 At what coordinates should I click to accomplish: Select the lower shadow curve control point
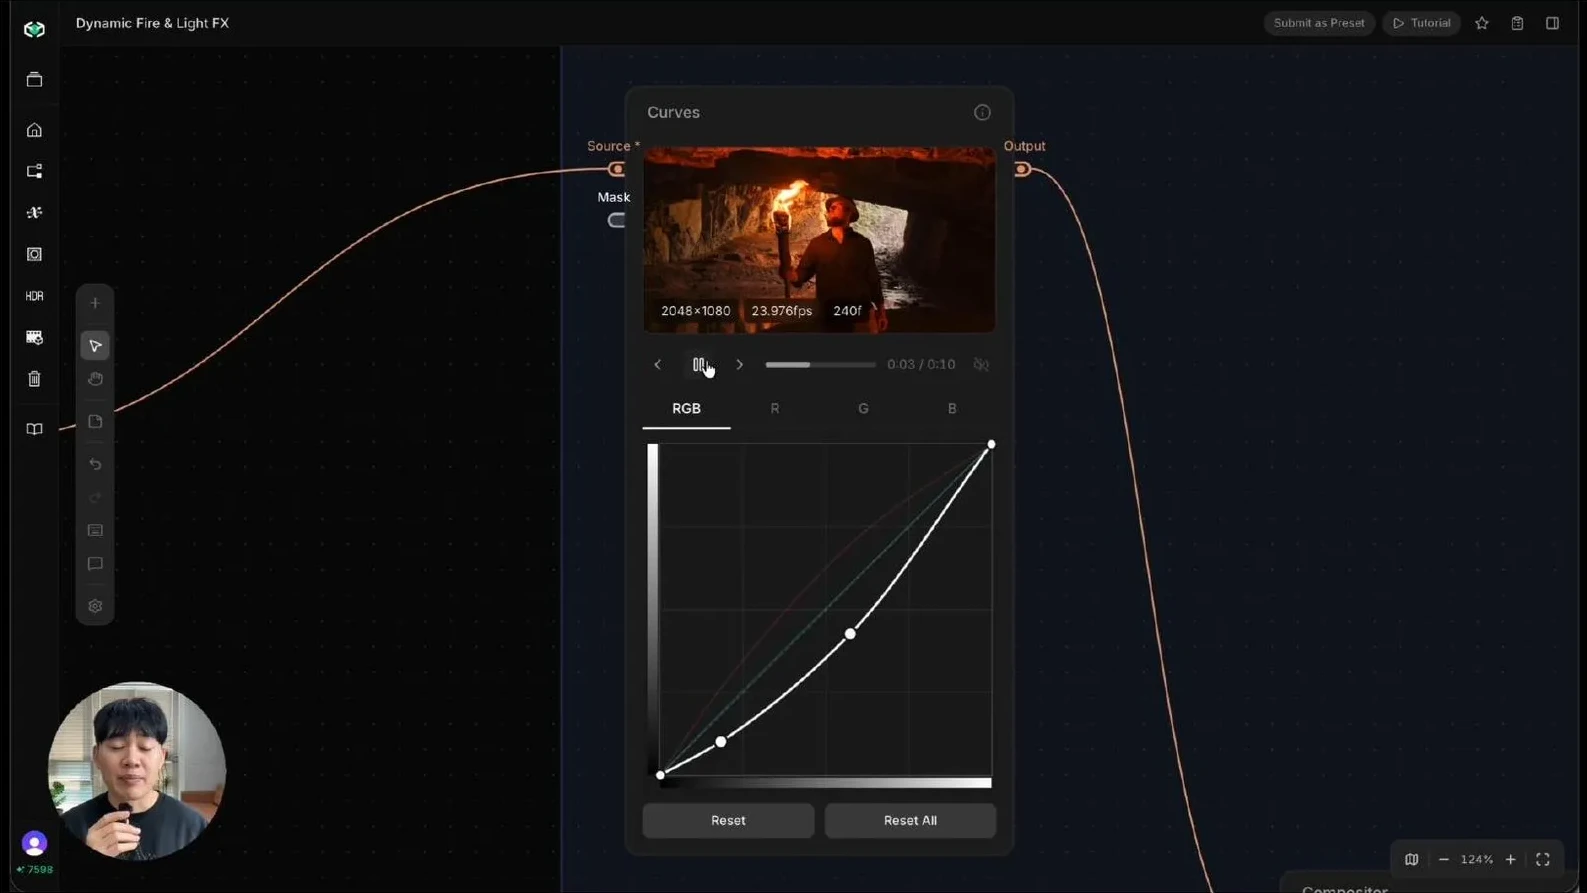721,742
